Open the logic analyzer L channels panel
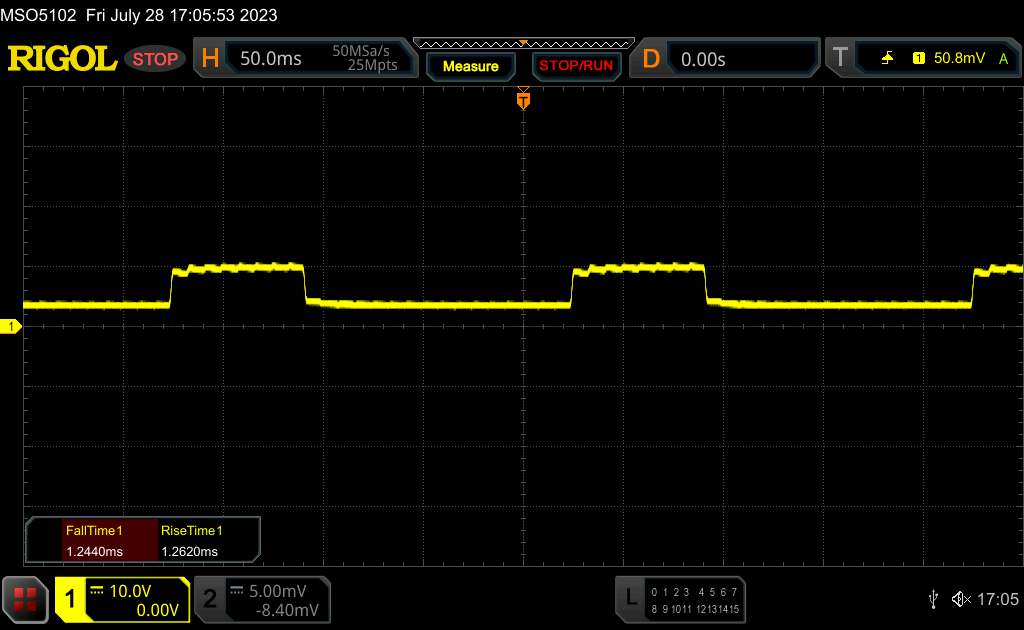The width and height of the screenshot is (1024, 630). (680, 599)
